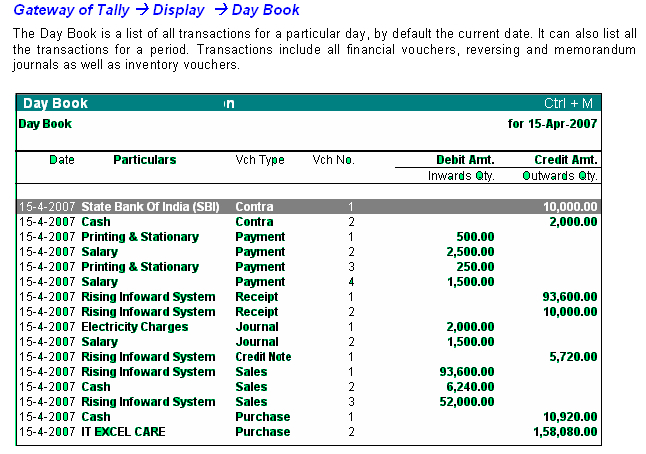Click the Ctrl + M shortcut label
Viewport: 646px width, 454px height.
pos(568,103)
